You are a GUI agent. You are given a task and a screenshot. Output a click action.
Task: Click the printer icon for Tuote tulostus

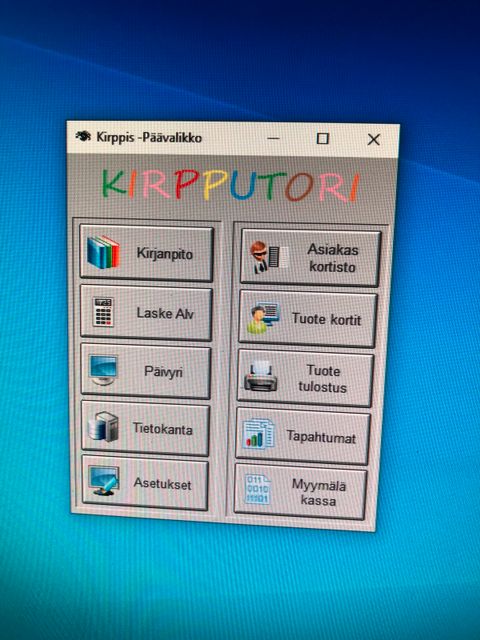(261, 376)
